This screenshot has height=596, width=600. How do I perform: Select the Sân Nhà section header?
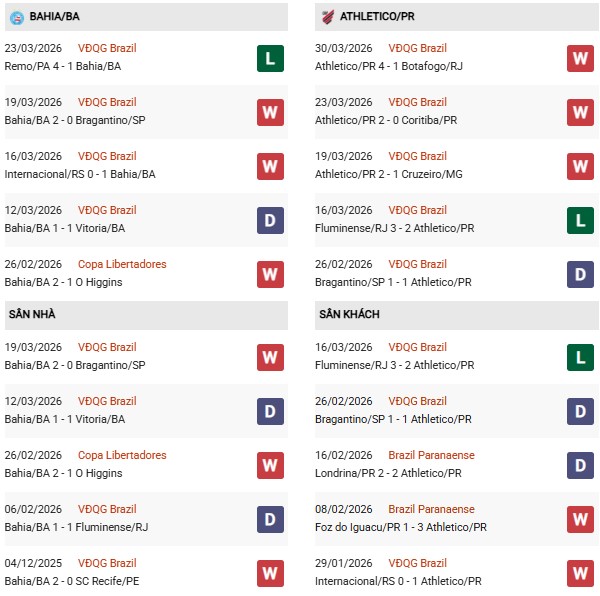click(32, 314)
